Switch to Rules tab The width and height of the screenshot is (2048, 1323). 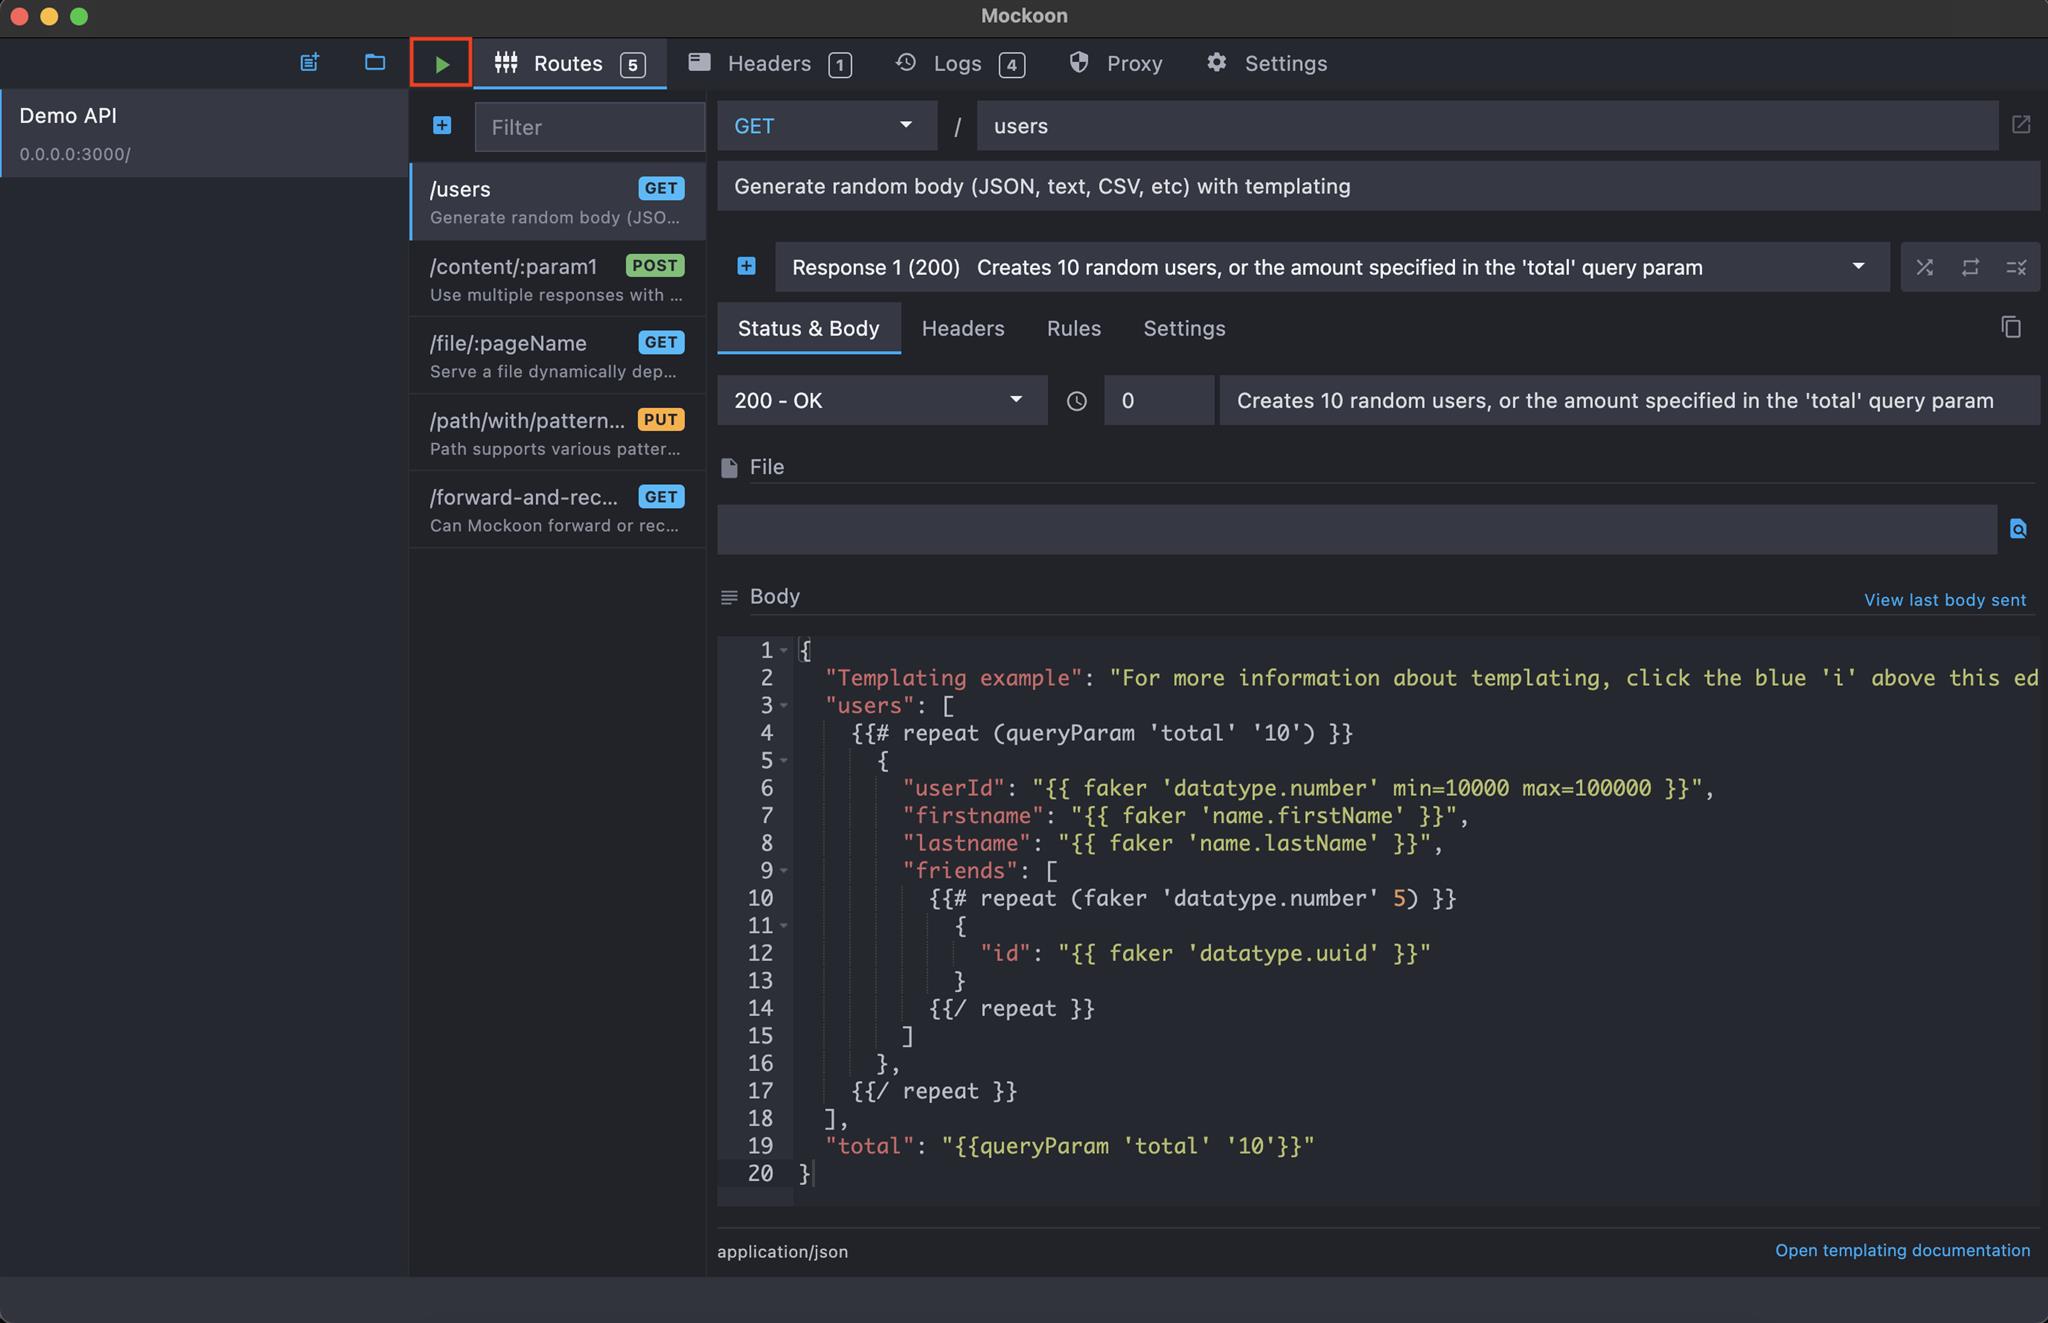1073,328
